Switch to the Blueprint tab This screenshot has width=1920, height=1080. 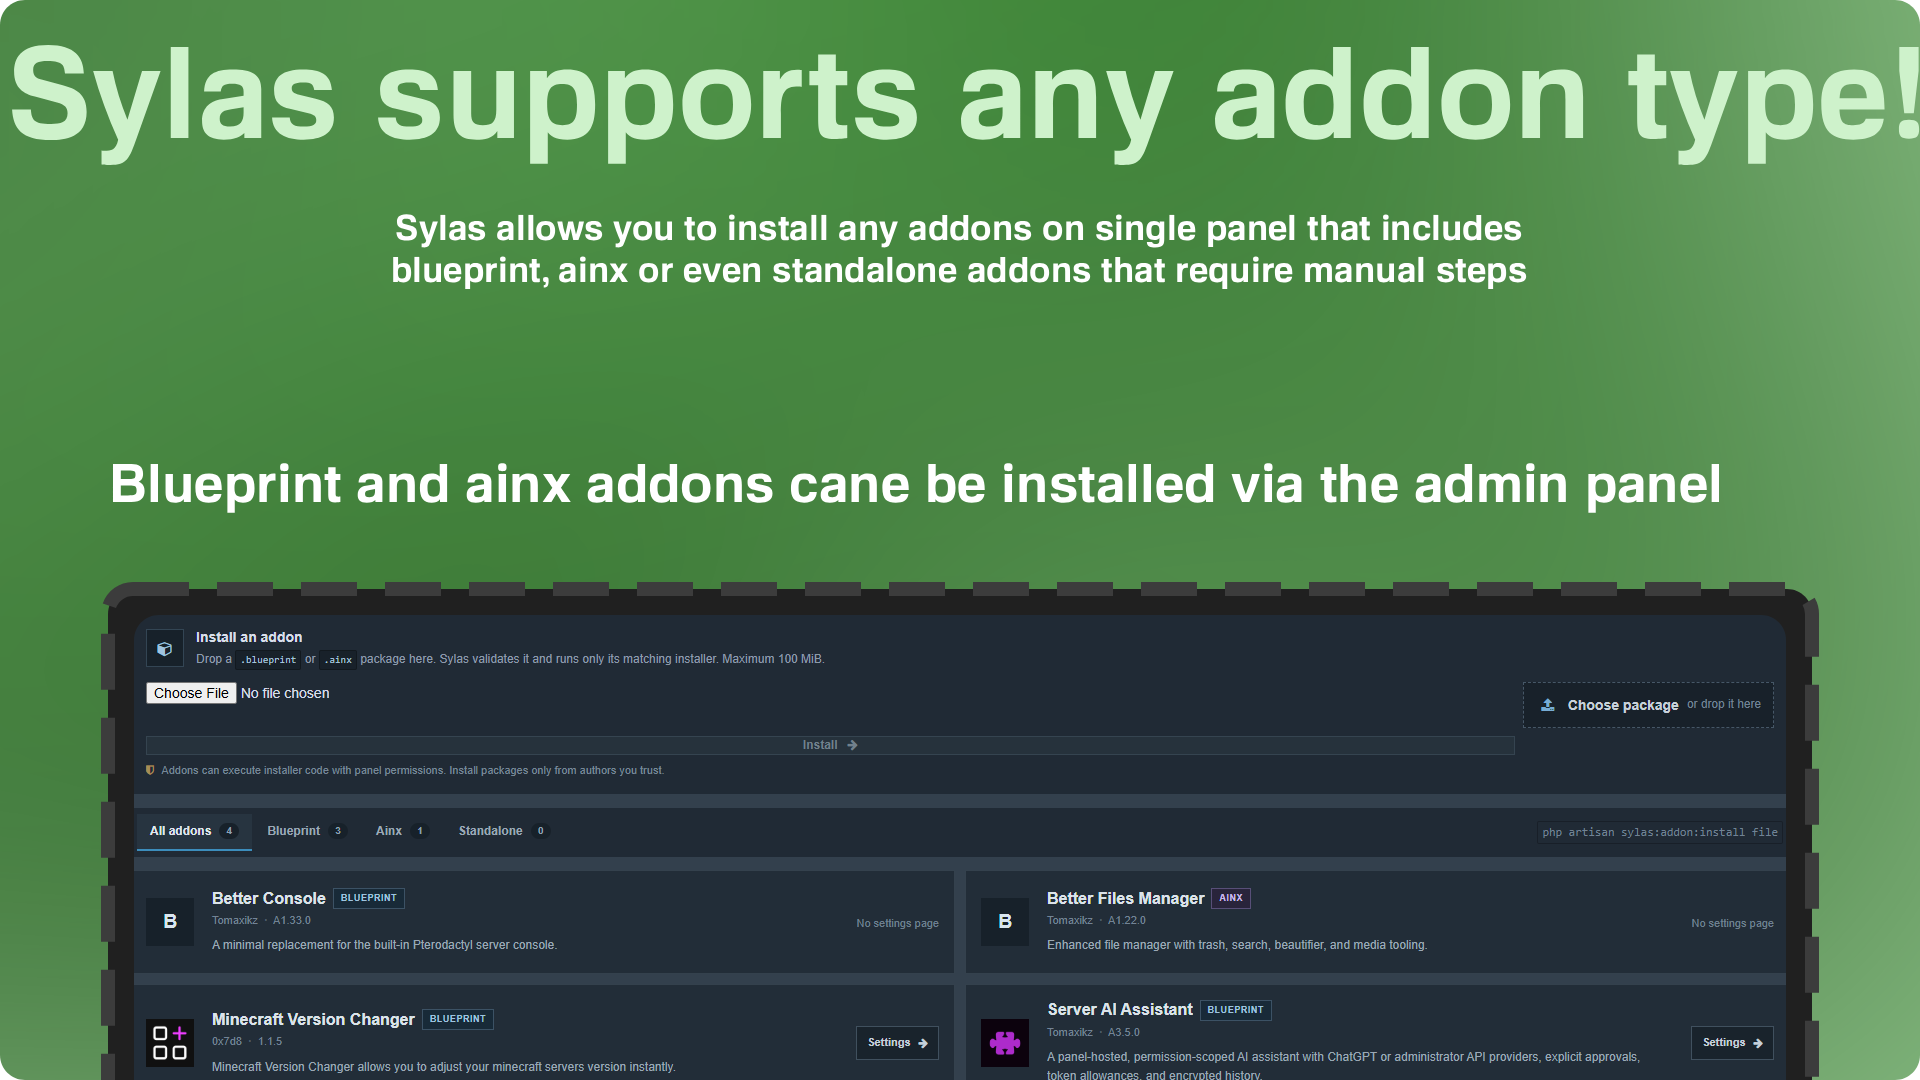306,831
